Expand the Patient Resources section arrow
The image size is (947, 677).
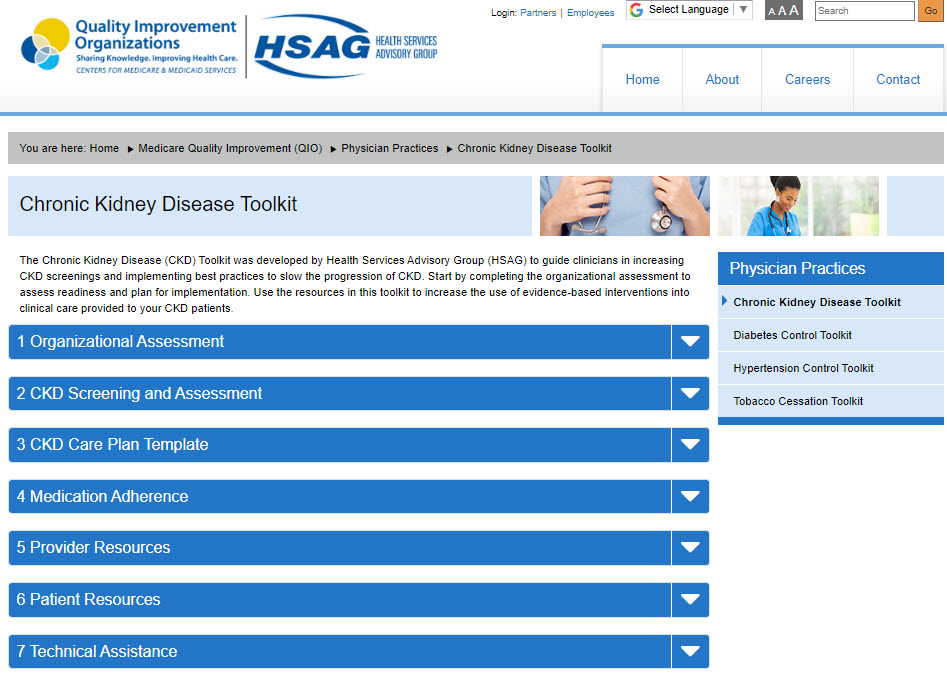(690, 600)
